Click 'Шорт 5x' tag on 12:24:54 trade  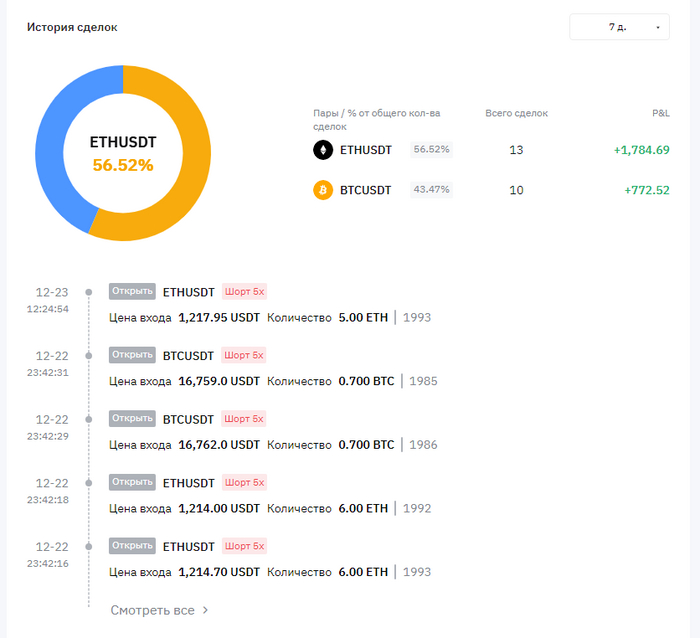pos(244,292)
